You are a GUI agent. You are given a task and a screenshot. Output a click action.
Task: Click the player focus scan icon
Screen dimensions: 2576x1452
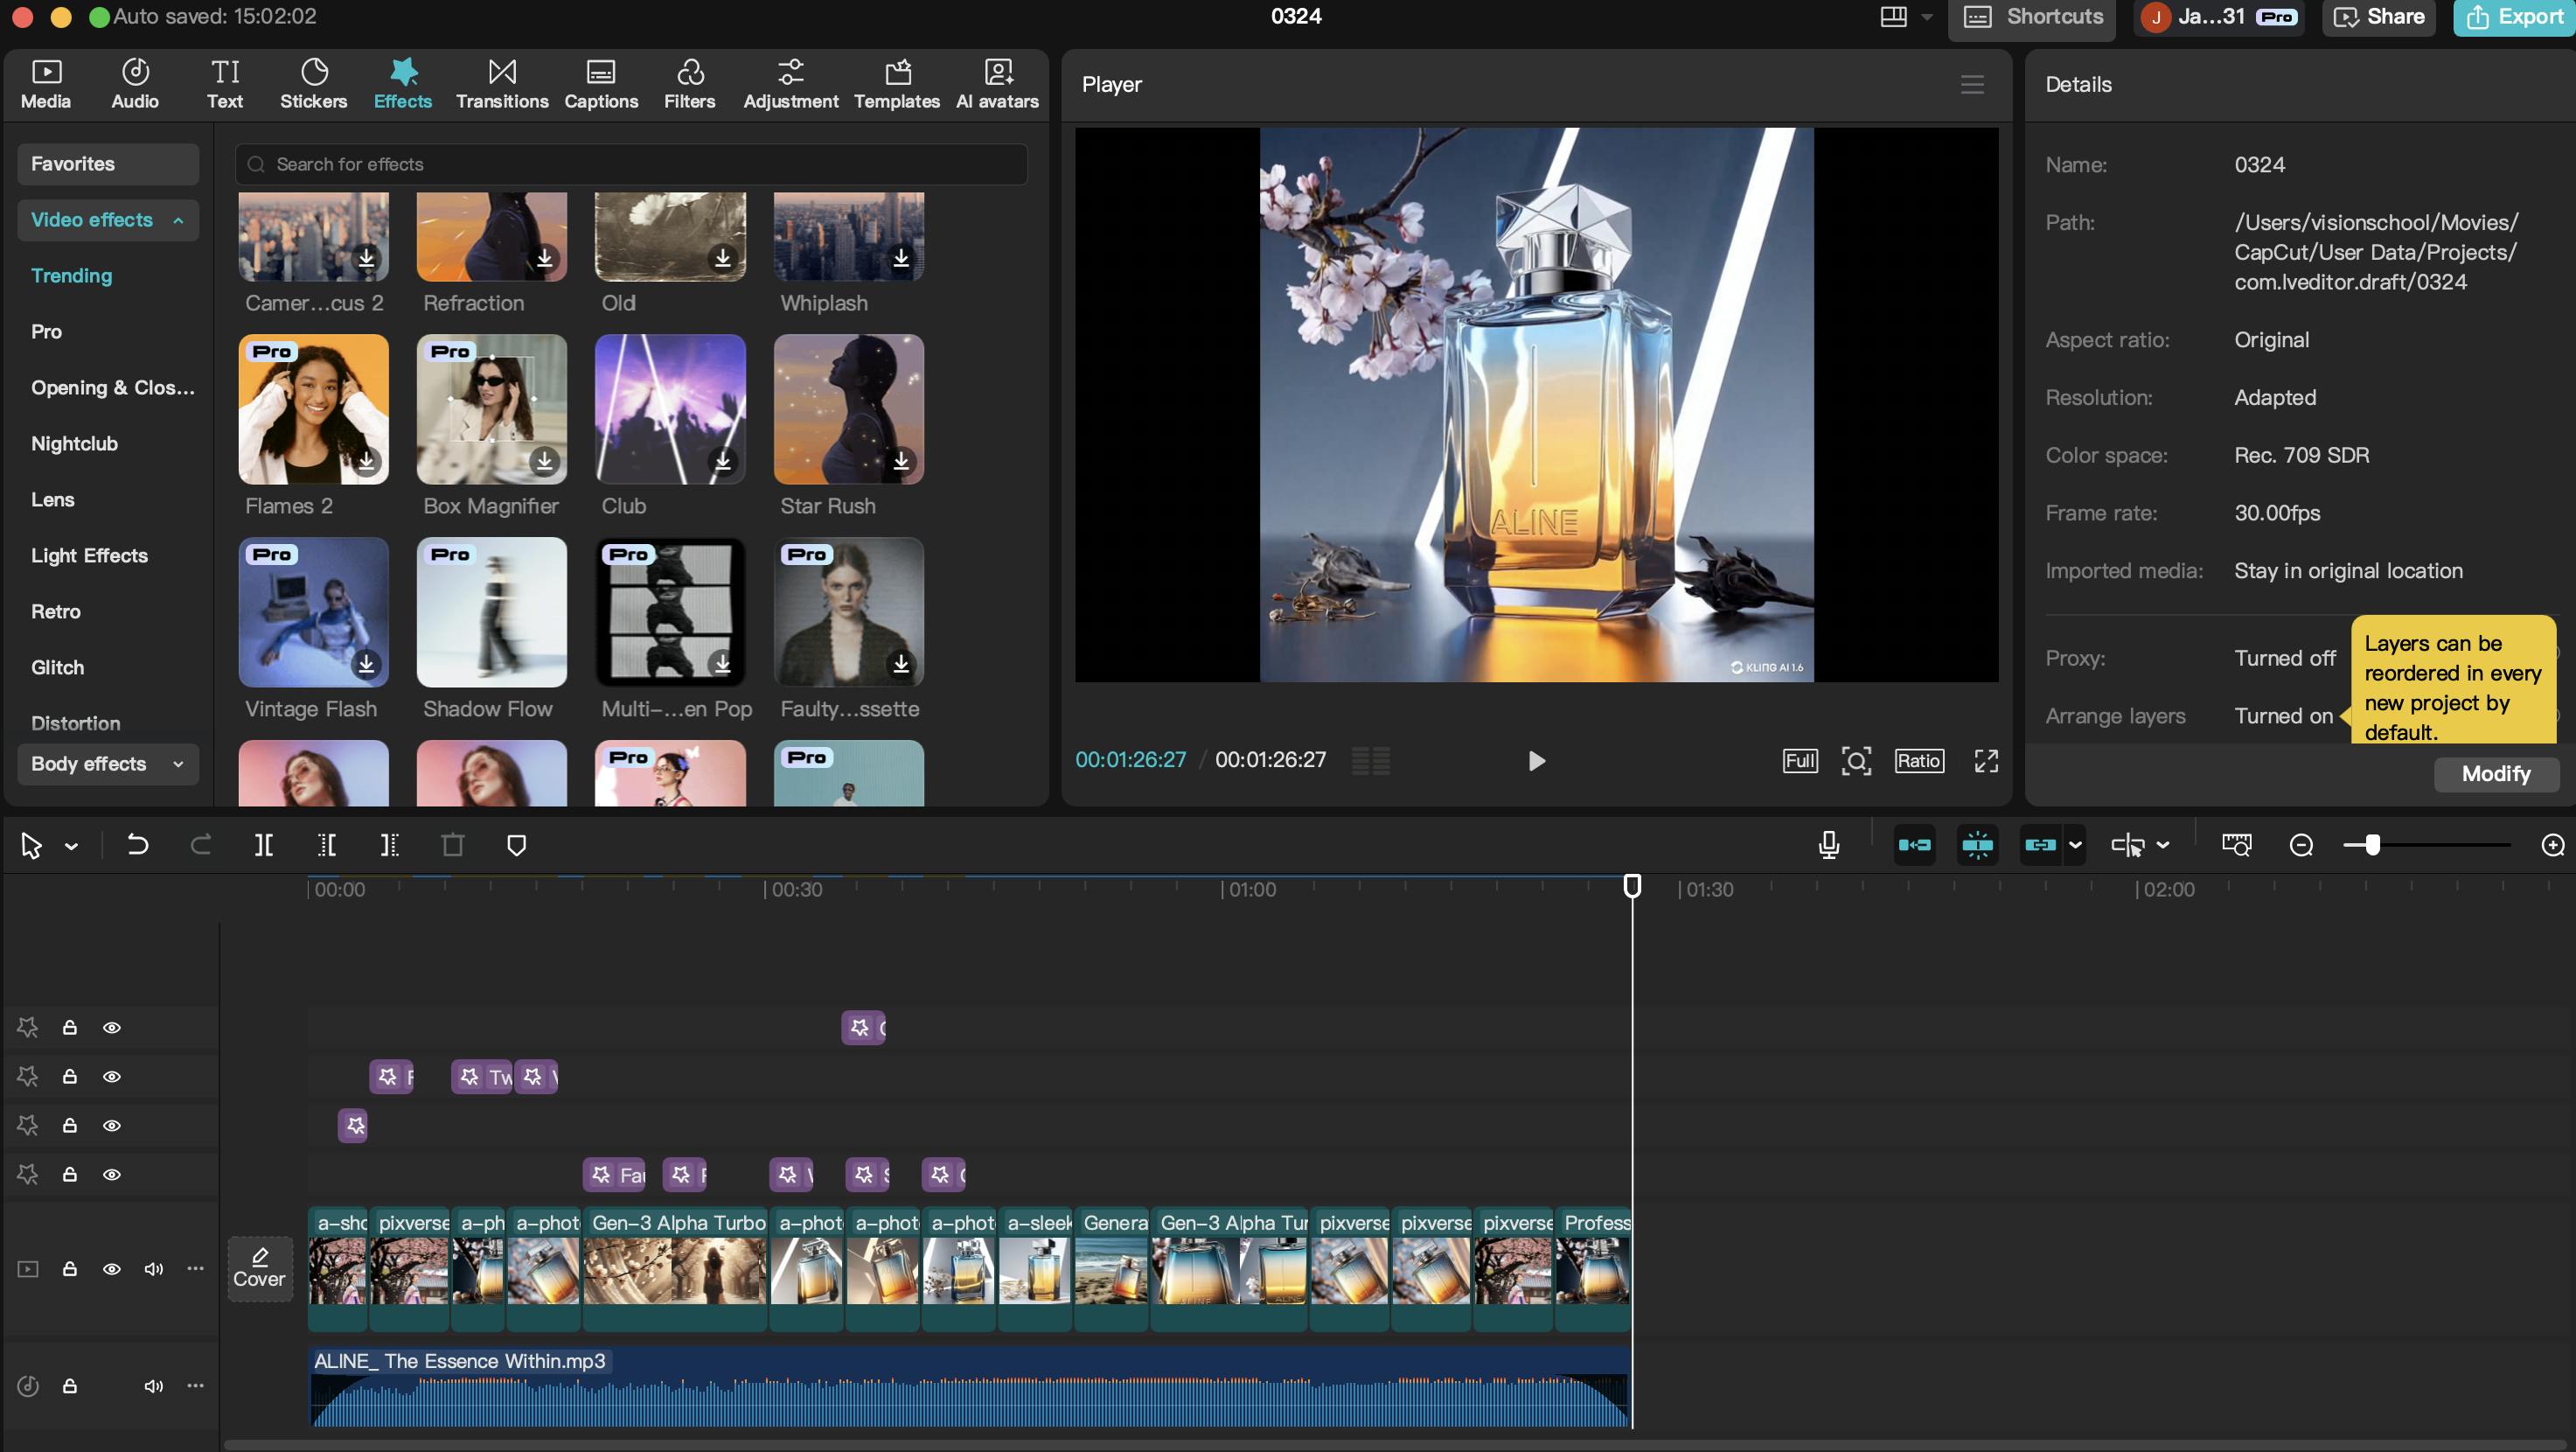[1856, 761]
